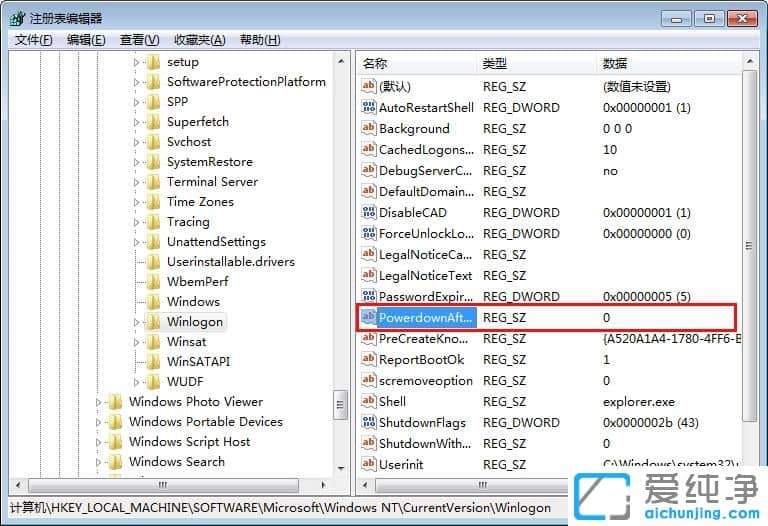Click tree pane horizontal scroll right arrow

(323, 485)
